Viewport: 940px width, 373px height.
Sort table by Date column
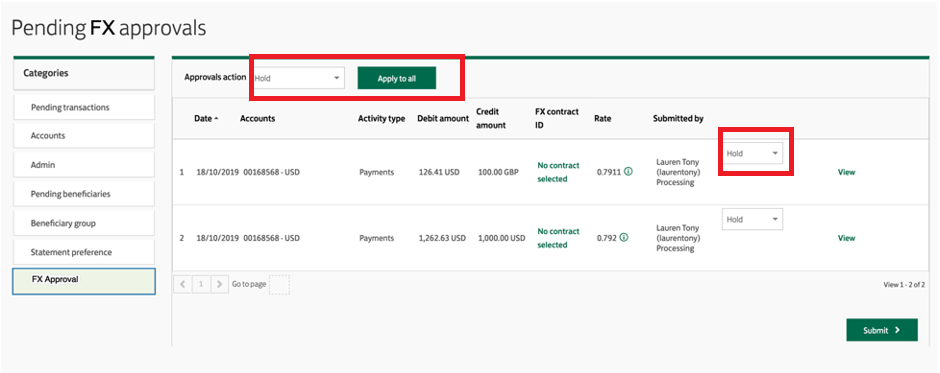[206, 119]
